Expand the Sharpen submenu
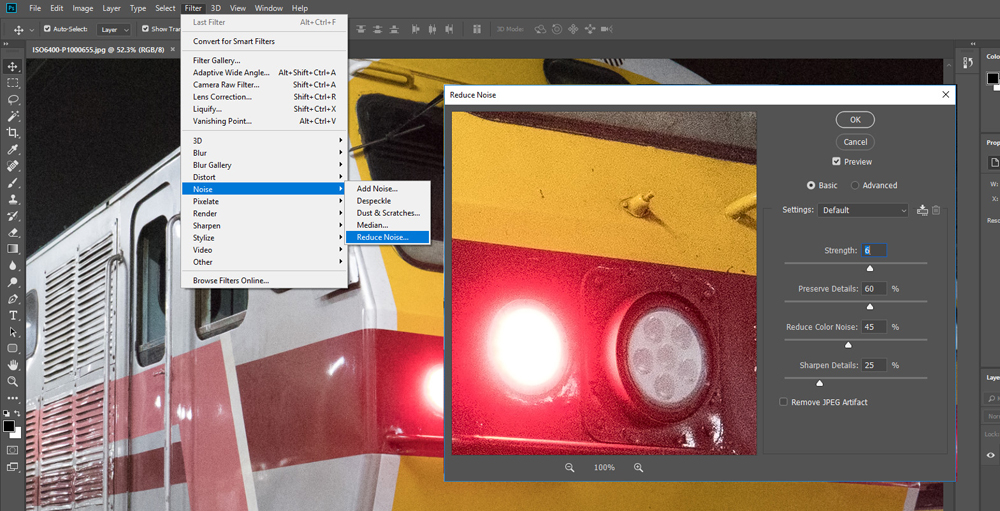Image resolution: width=1000 pixels, height=511 pixels. [265, 225]
